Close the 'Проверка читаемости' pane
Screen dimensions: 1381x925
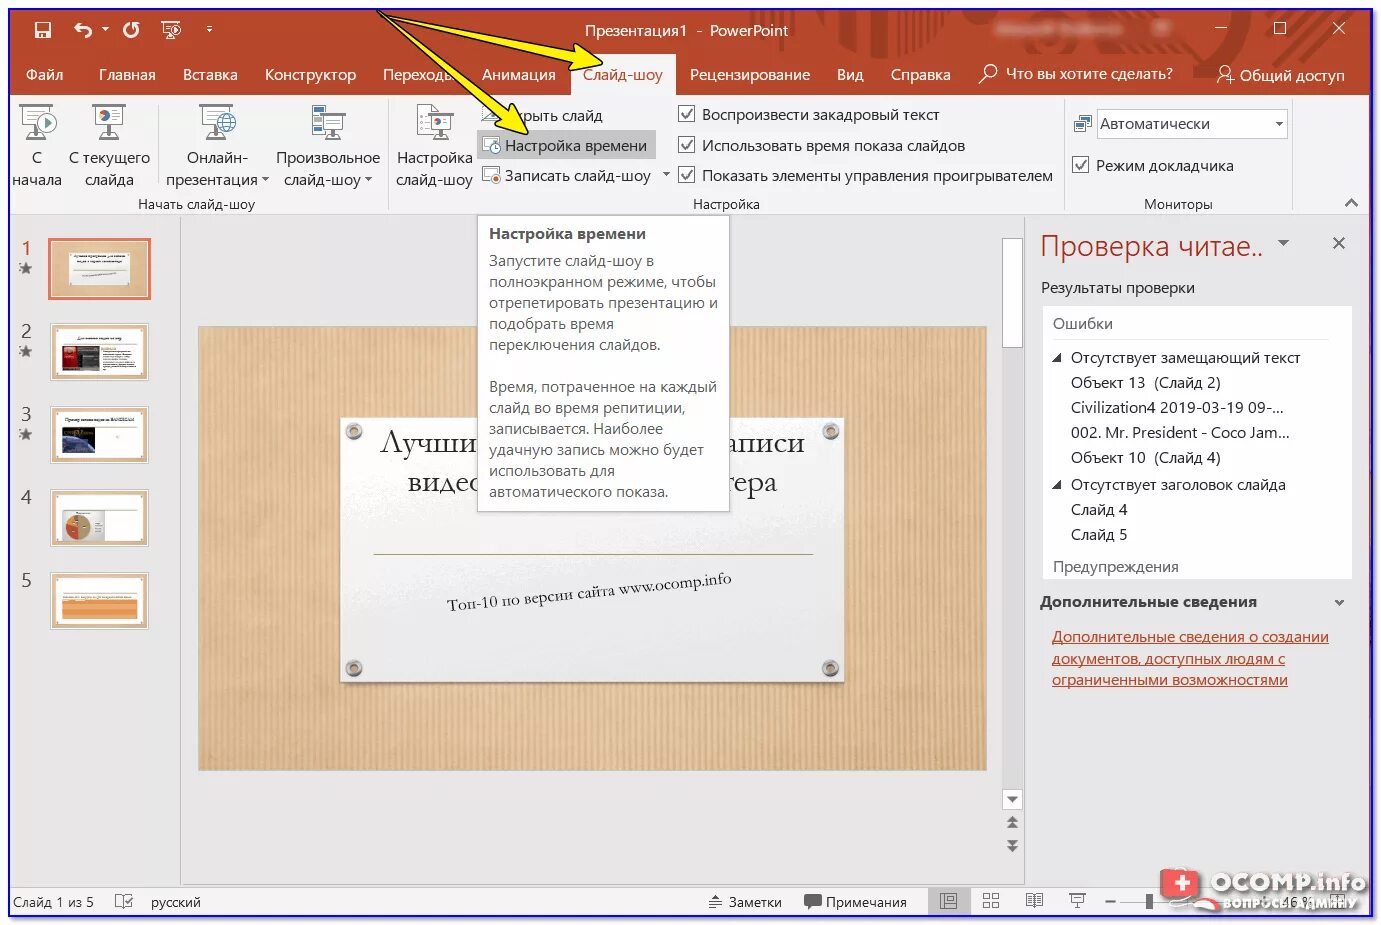(x=1339, y=243)
